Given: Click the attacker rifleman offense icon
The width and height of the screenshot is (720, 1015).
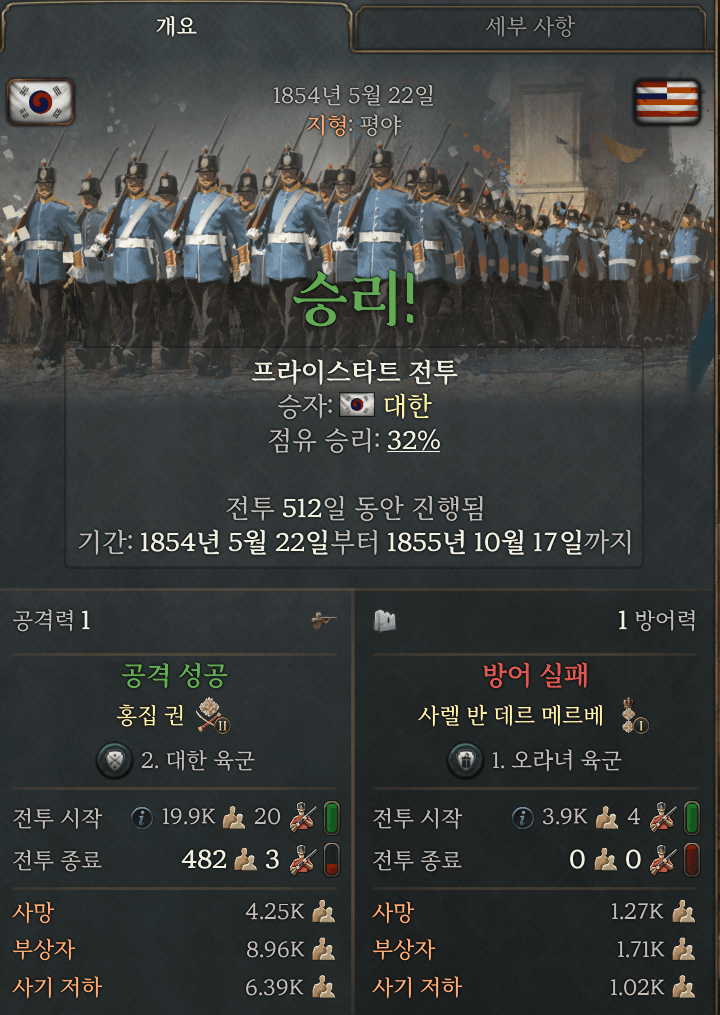Looking at the screenshot, I should point(324,621).
